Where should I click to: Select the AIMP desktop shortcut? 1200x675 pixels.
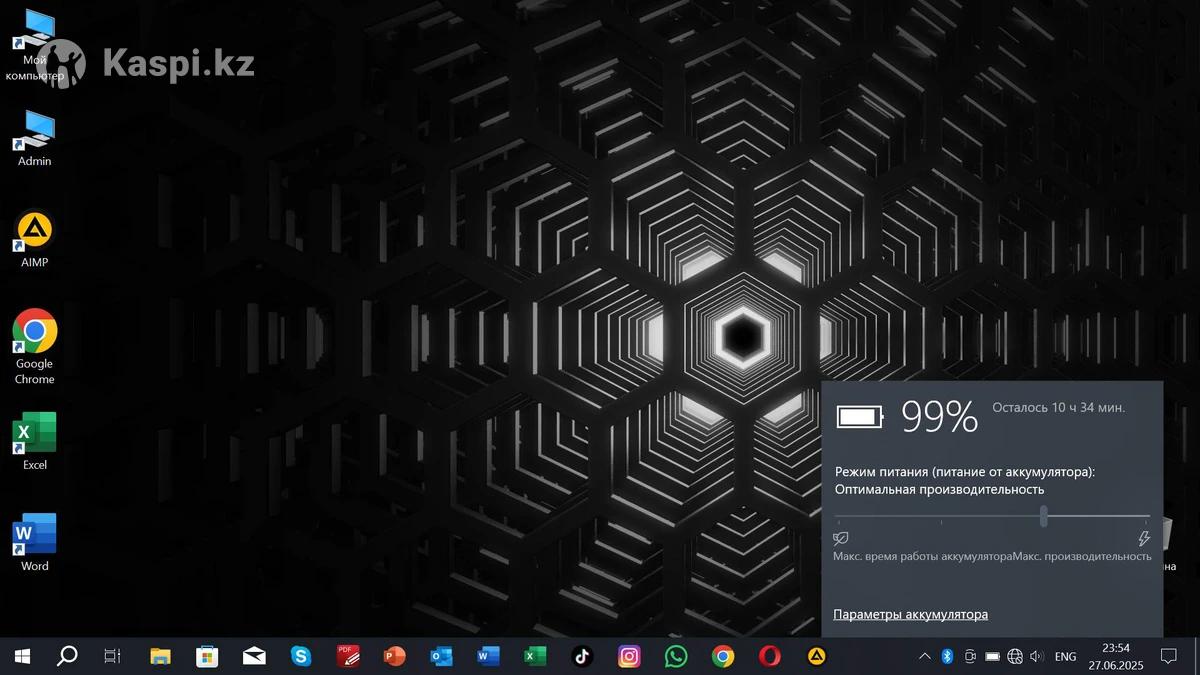coord(35,240)
